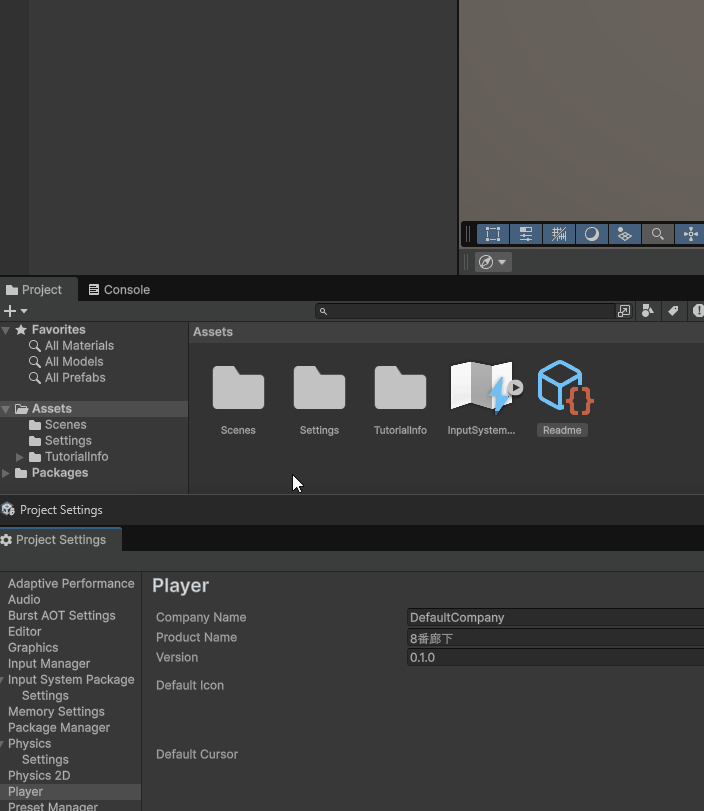This screenshot has width=704, height=811.
Task: Expand the TutorialInfo folder in the tree
Action: 19,457
